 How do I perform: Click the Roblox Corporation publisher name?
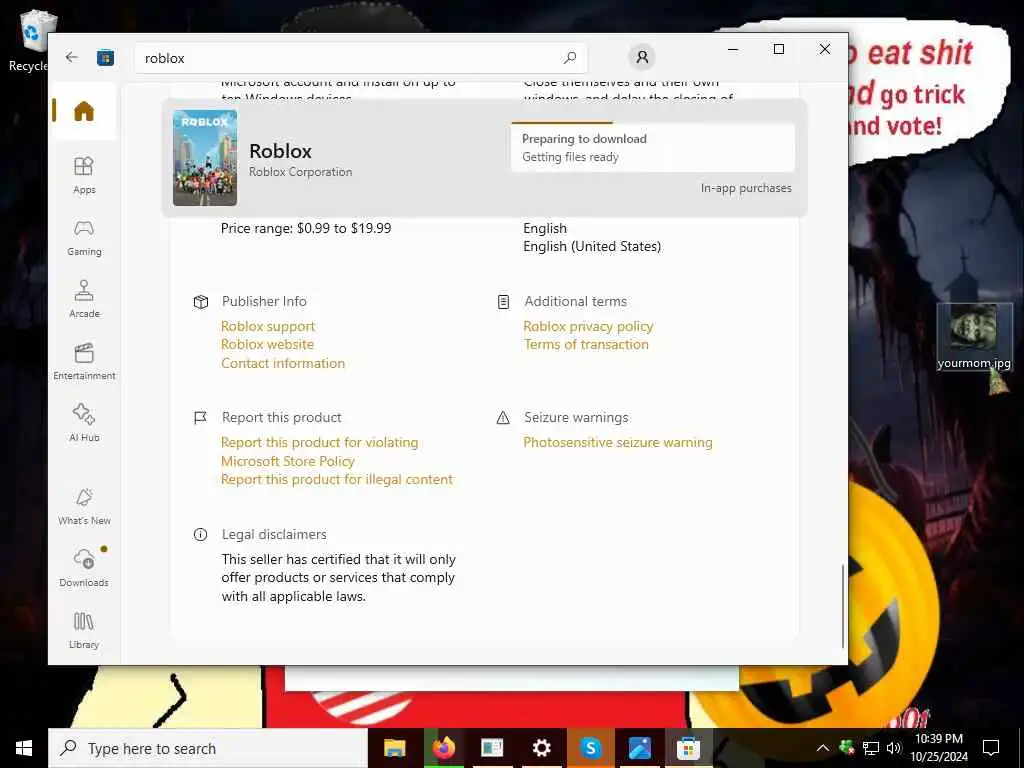click(300, 172)
